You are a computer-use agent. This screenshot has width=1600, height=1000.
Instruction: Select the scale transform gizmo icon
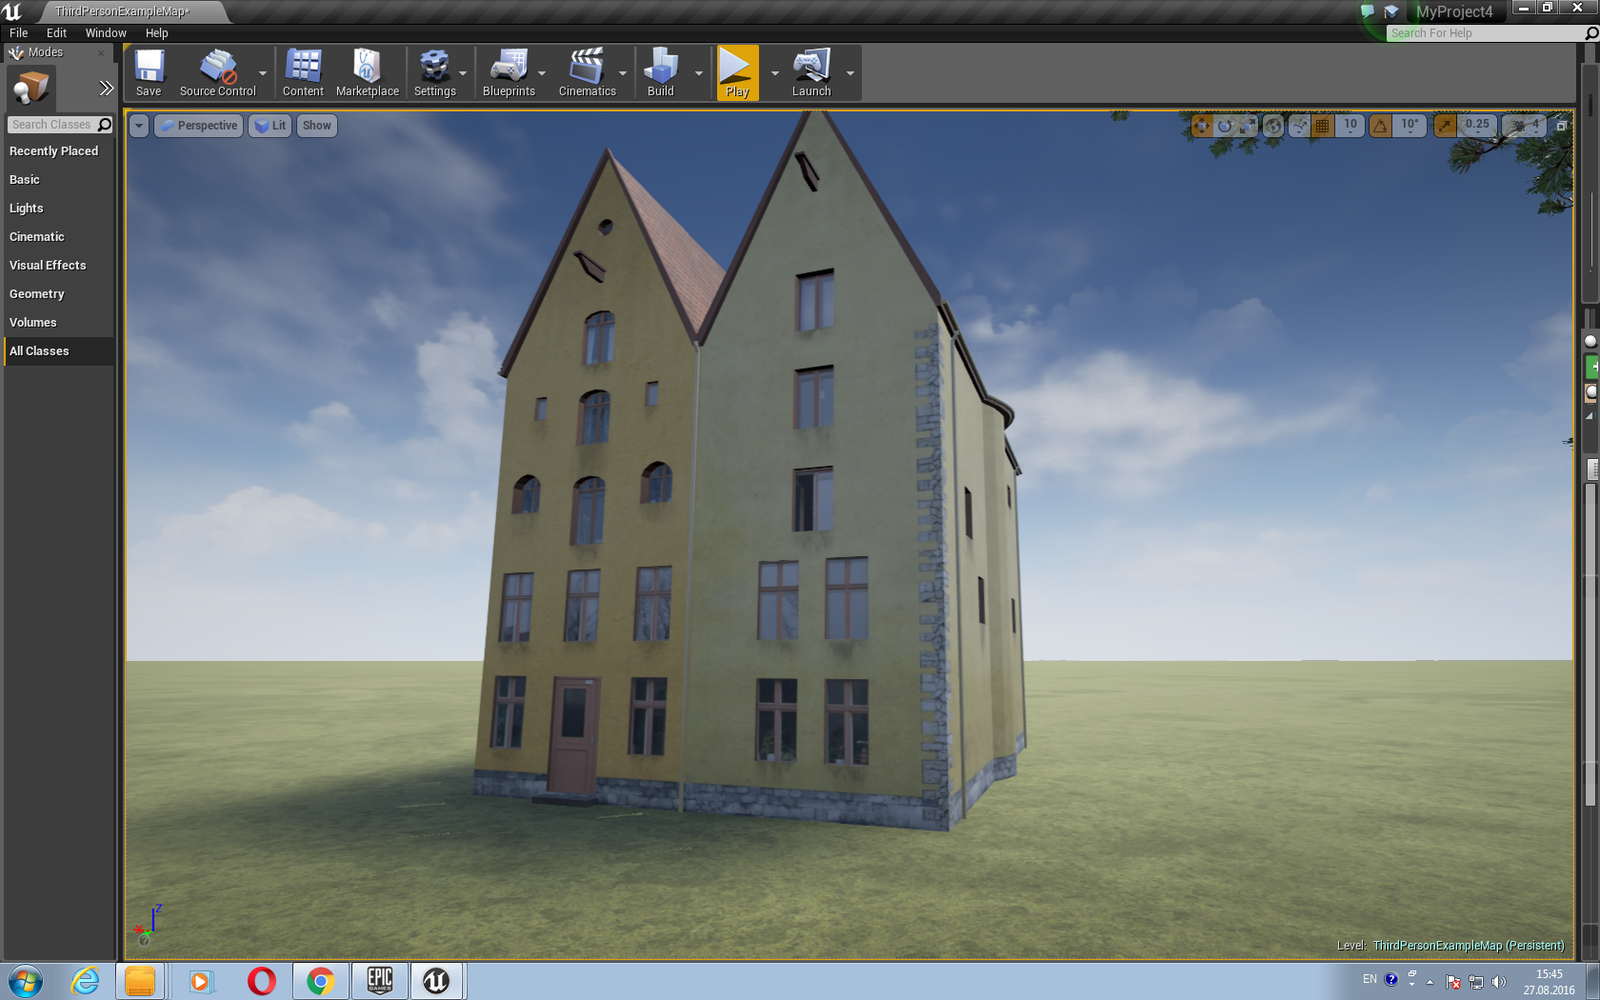click(1248, 126)
